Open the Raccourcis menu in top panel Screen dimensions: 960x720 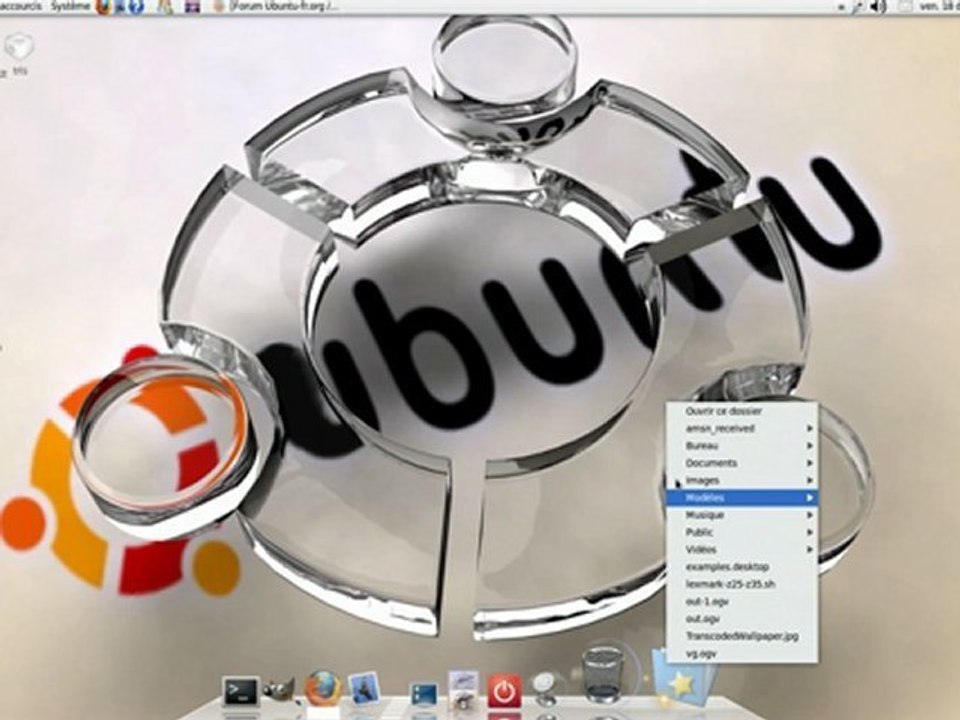click(21, 6)
